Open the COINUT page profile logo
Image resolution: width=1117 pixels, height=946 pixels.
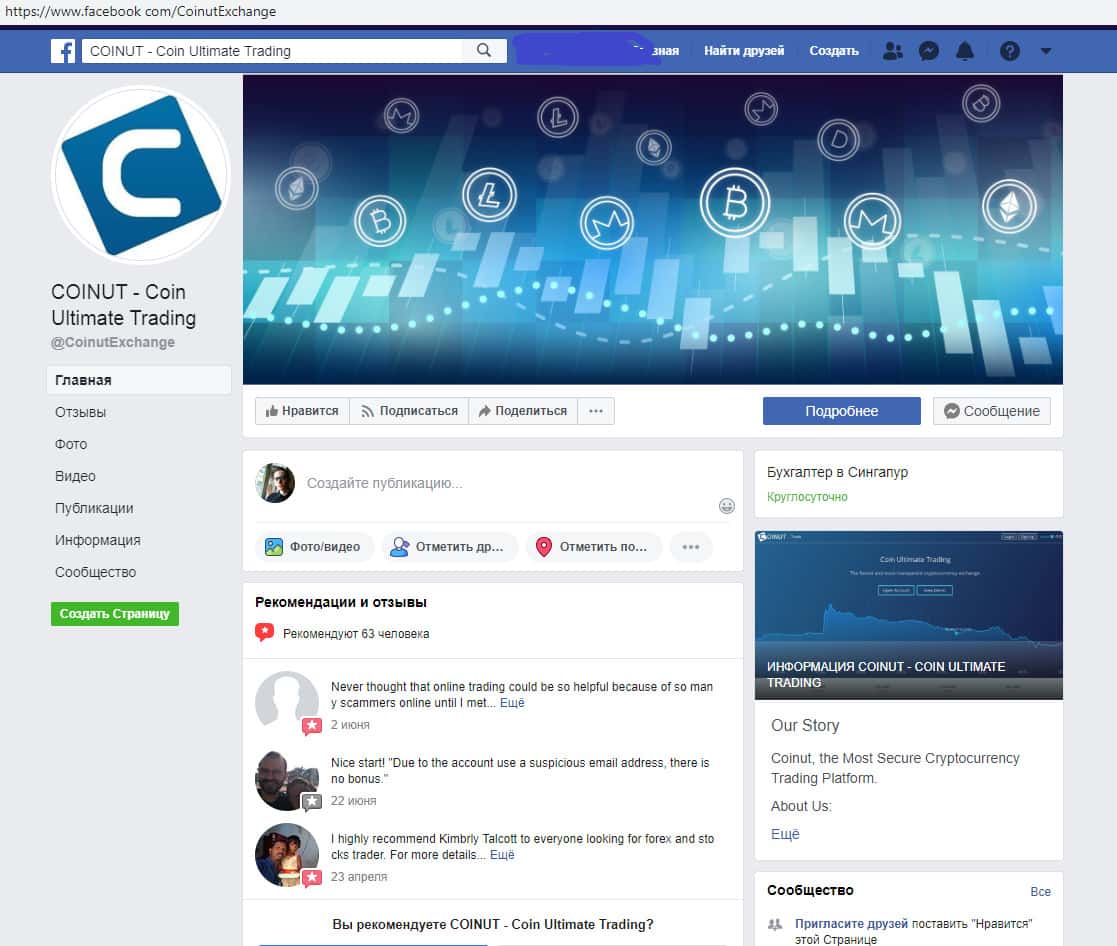click(x=140, y=175)
